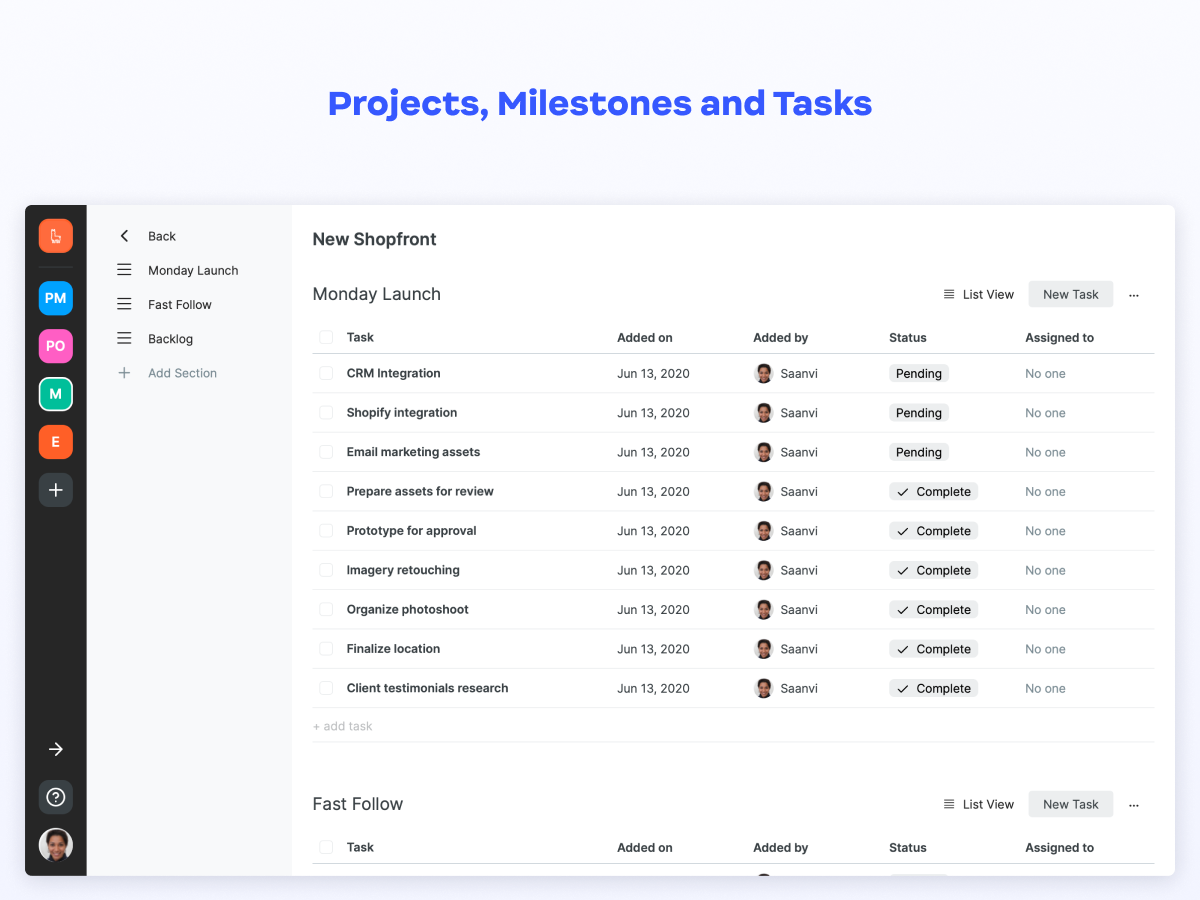Image resolution: width=1200 pixels, height=900 pixels.
Task: Open Fast Follow more options ellipsis
Action: tap(1134, 805)
